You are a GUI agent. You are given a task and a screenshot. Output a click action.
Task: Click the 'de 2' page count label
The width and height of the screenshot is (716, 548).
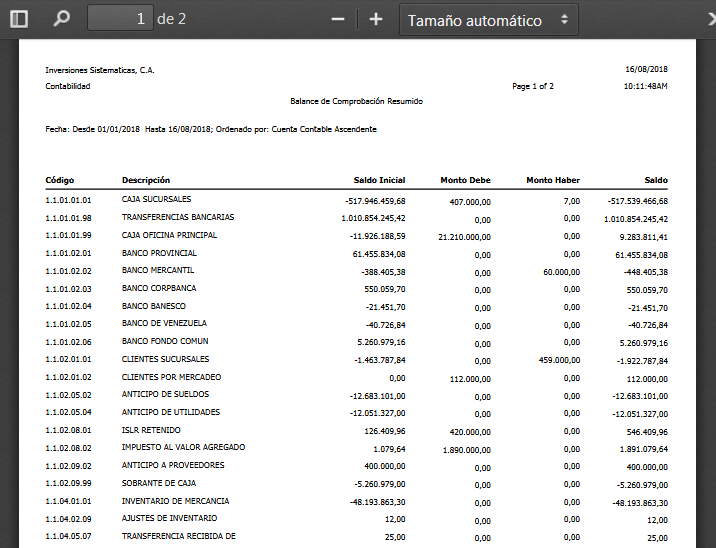pos(172,19)
